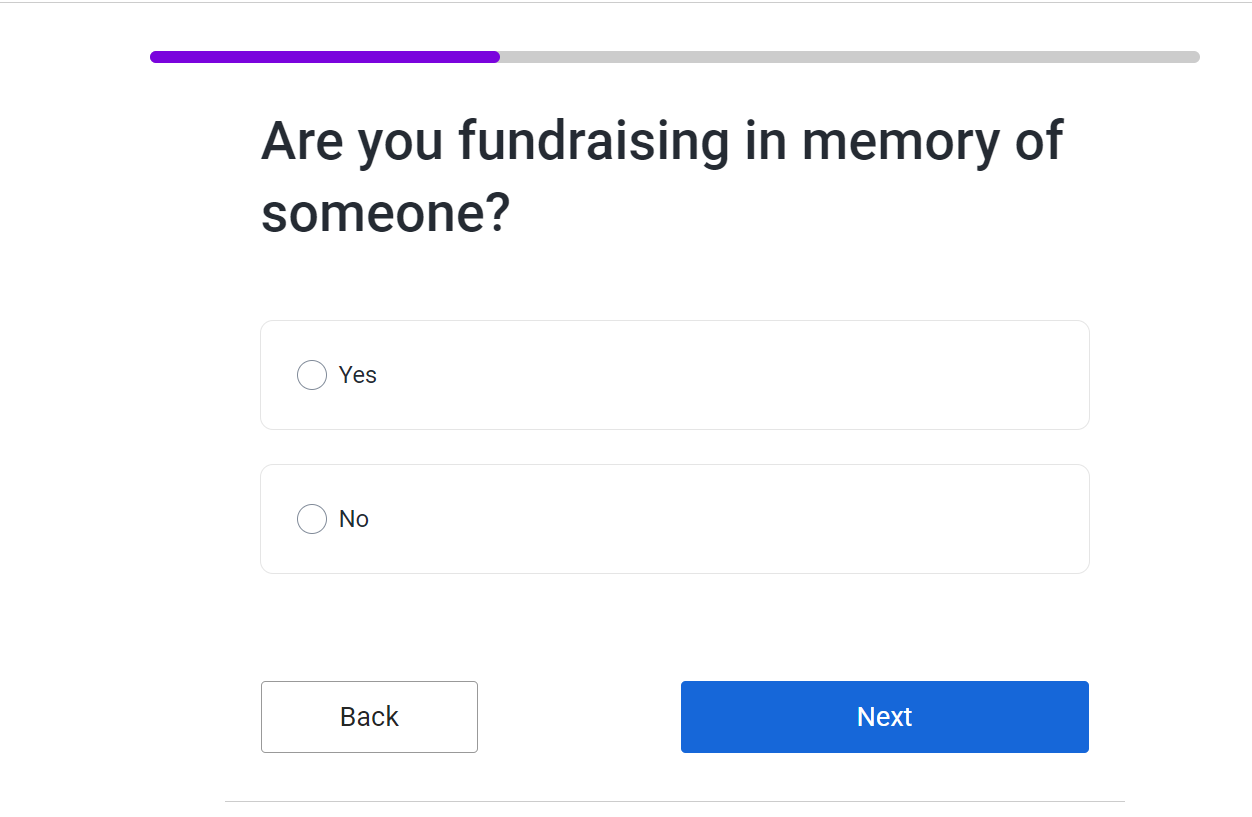
Task: Click the "No" option label text
Action: click(354, 519)
